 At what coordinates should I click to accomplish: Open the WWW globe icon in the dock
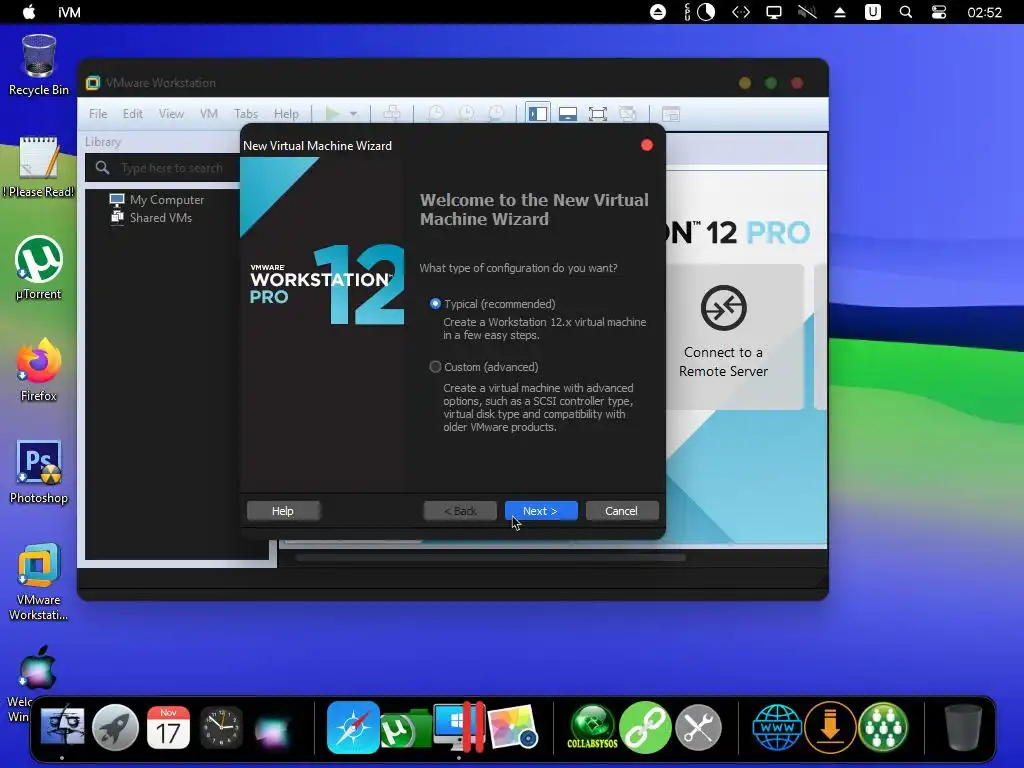777,727
